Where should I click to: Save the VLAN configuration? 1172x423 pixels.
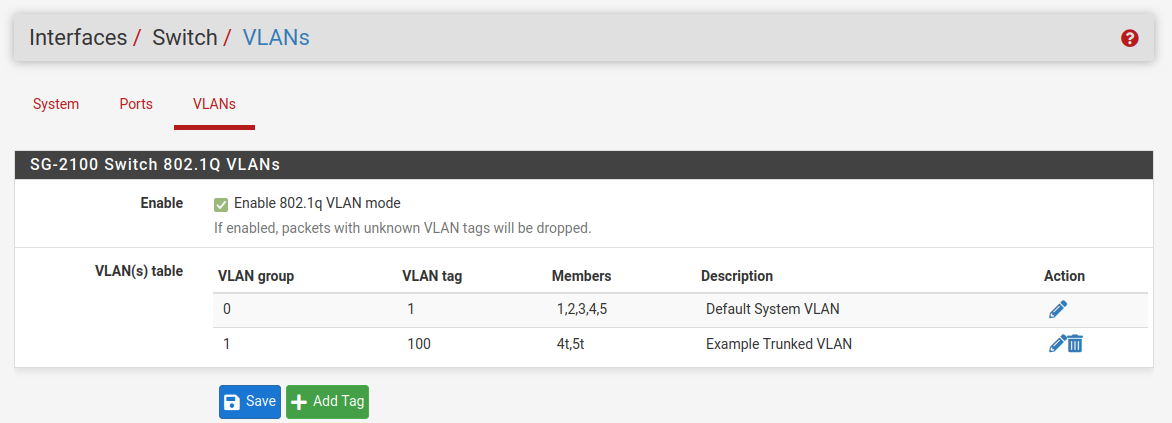click(x=250, y=402)
